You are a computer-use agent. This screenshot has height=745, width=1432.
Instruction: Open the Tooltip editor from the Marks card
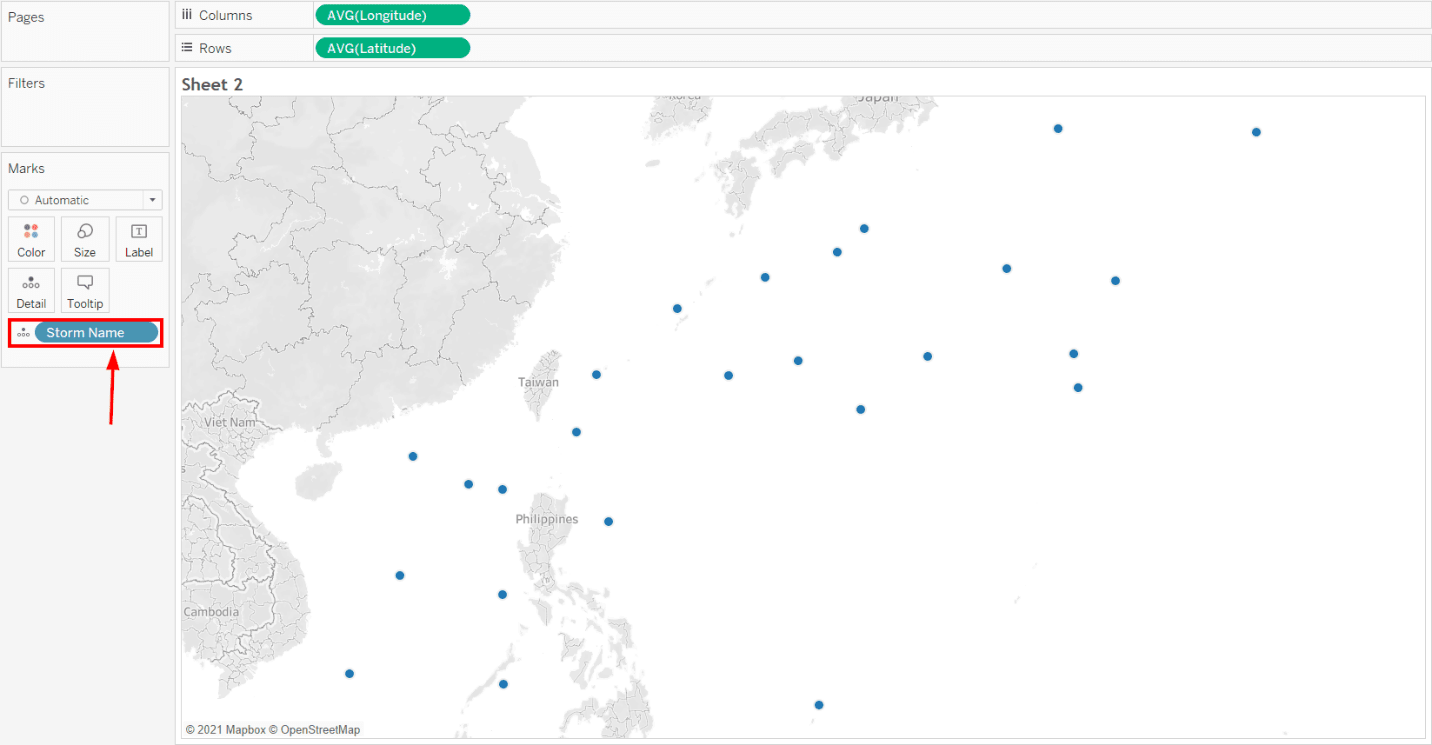pyautogui.click(x=84, y=290)
